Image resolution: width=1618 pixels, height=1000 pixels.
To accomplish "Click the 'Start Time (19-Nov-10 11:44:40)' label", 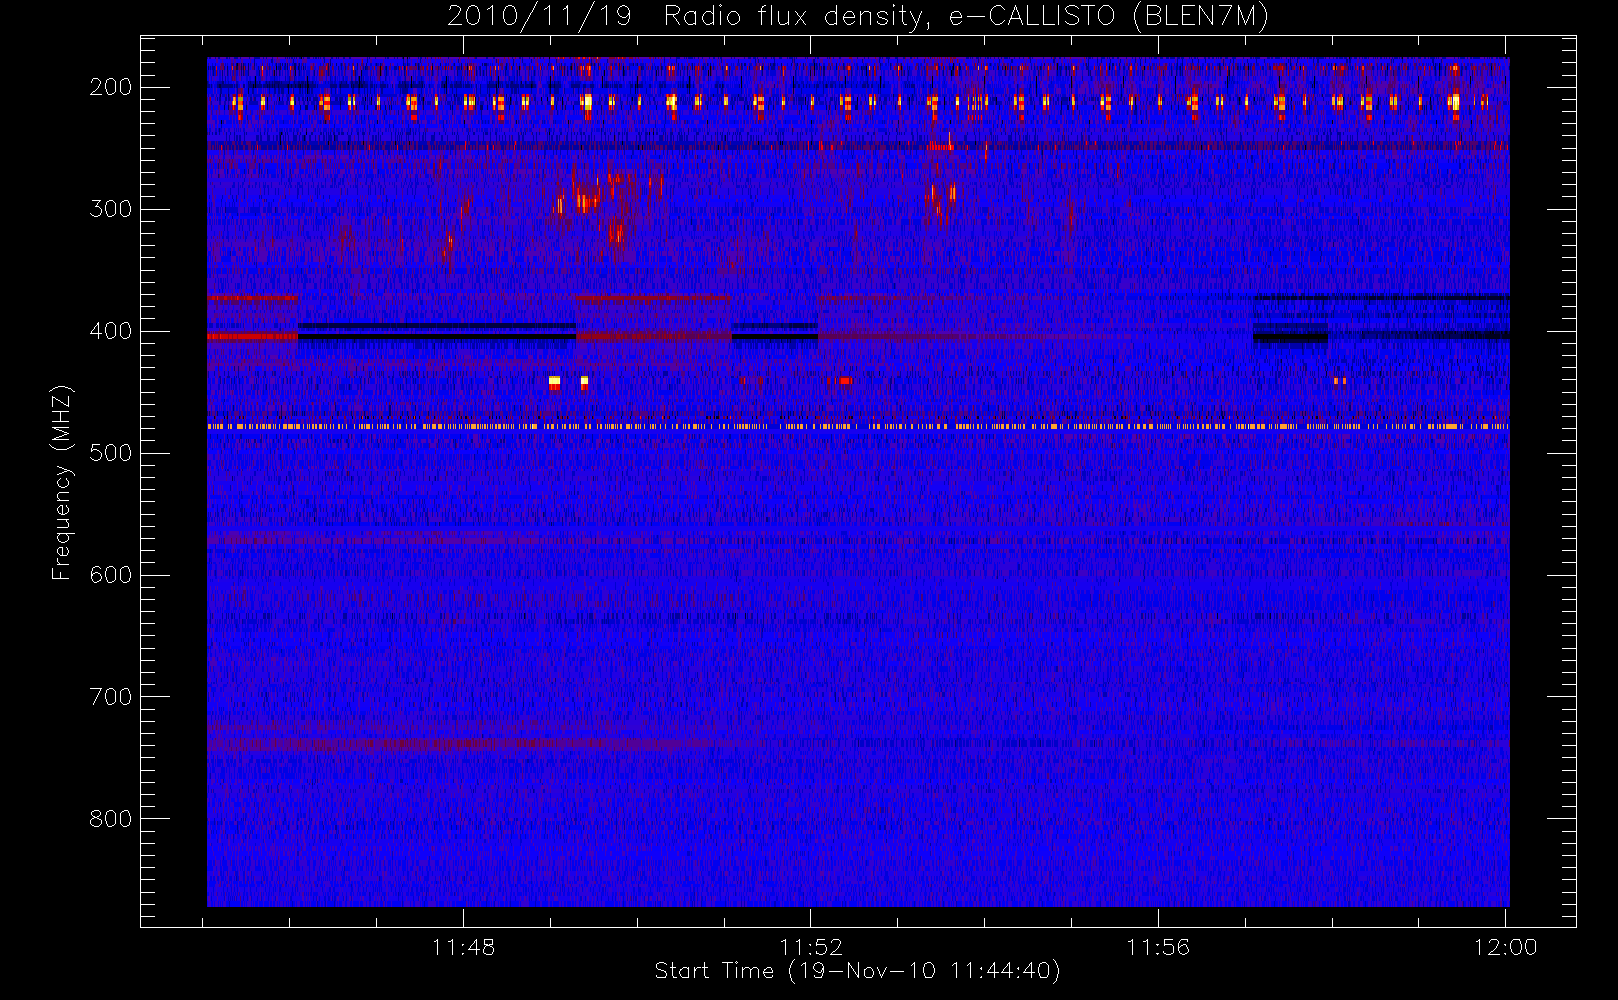I will (x=857, y=971).
